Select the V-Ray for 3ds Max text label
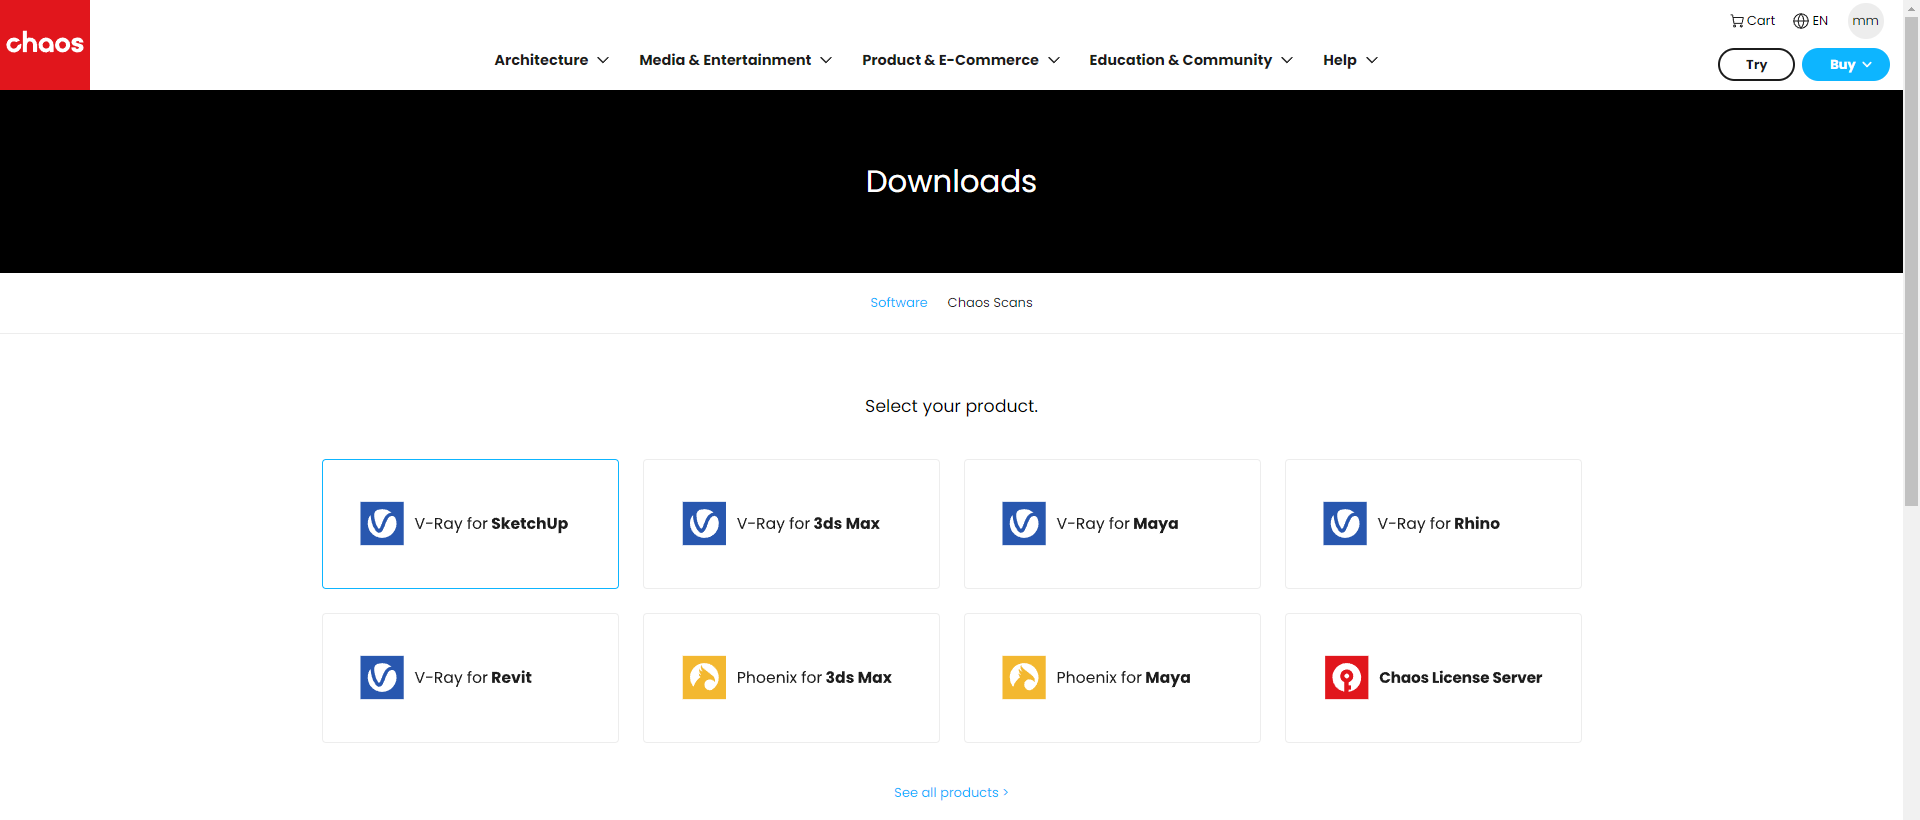 pos(808,523)
